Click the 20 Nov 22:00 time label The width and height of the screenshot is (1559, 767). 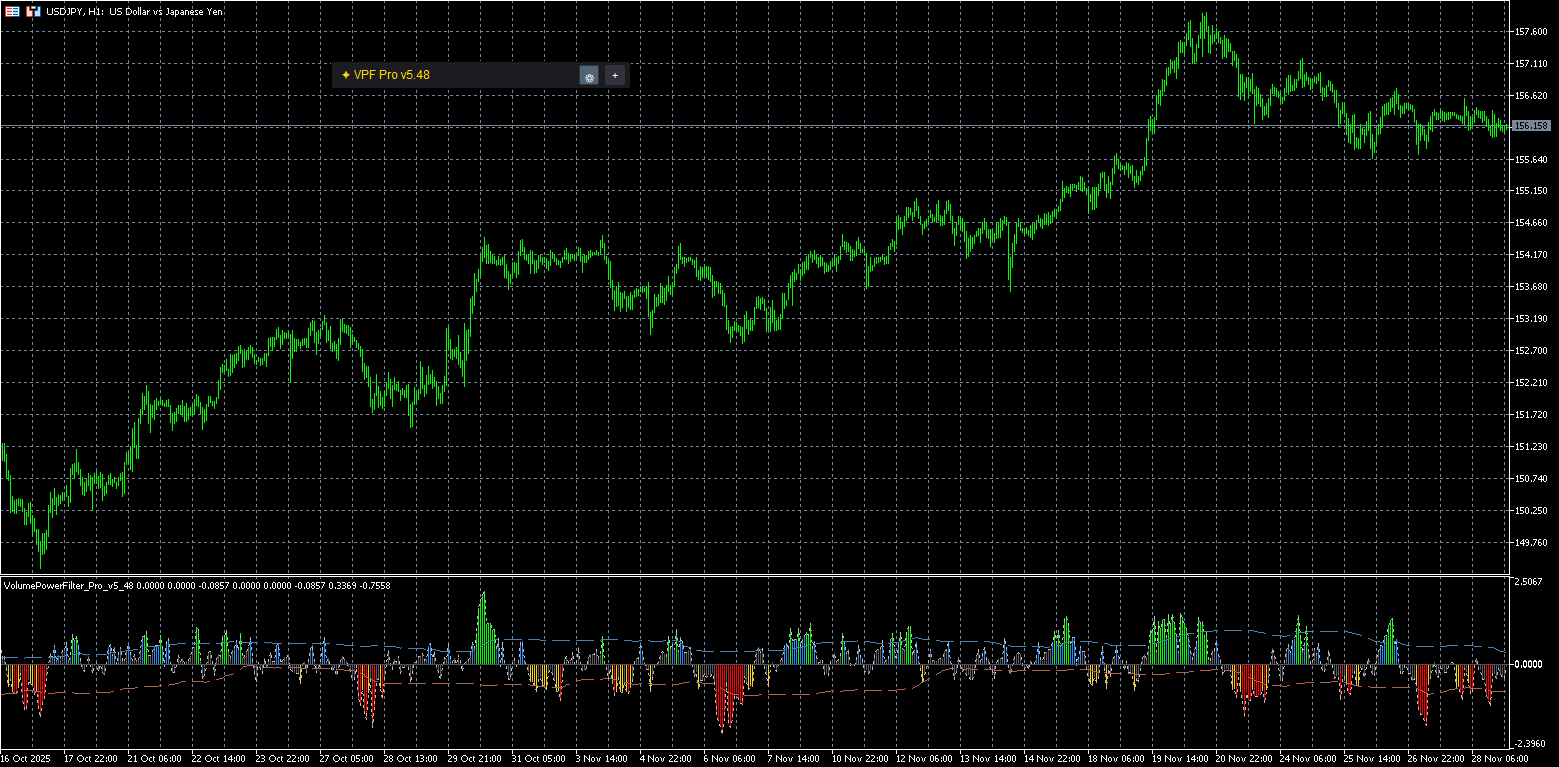click(x=1243, y=759)
